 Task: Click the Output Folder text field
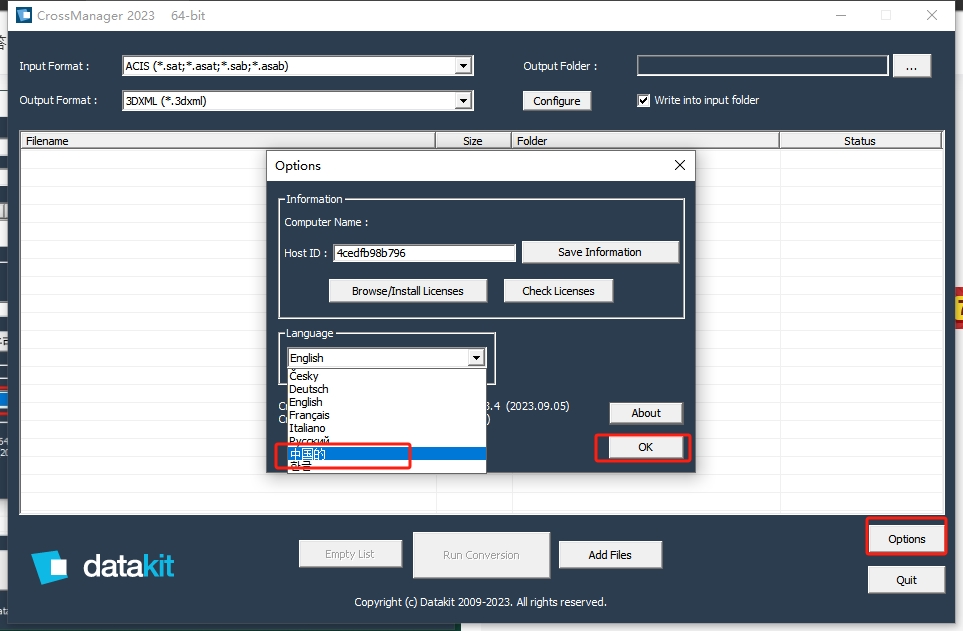click(762, 65)
